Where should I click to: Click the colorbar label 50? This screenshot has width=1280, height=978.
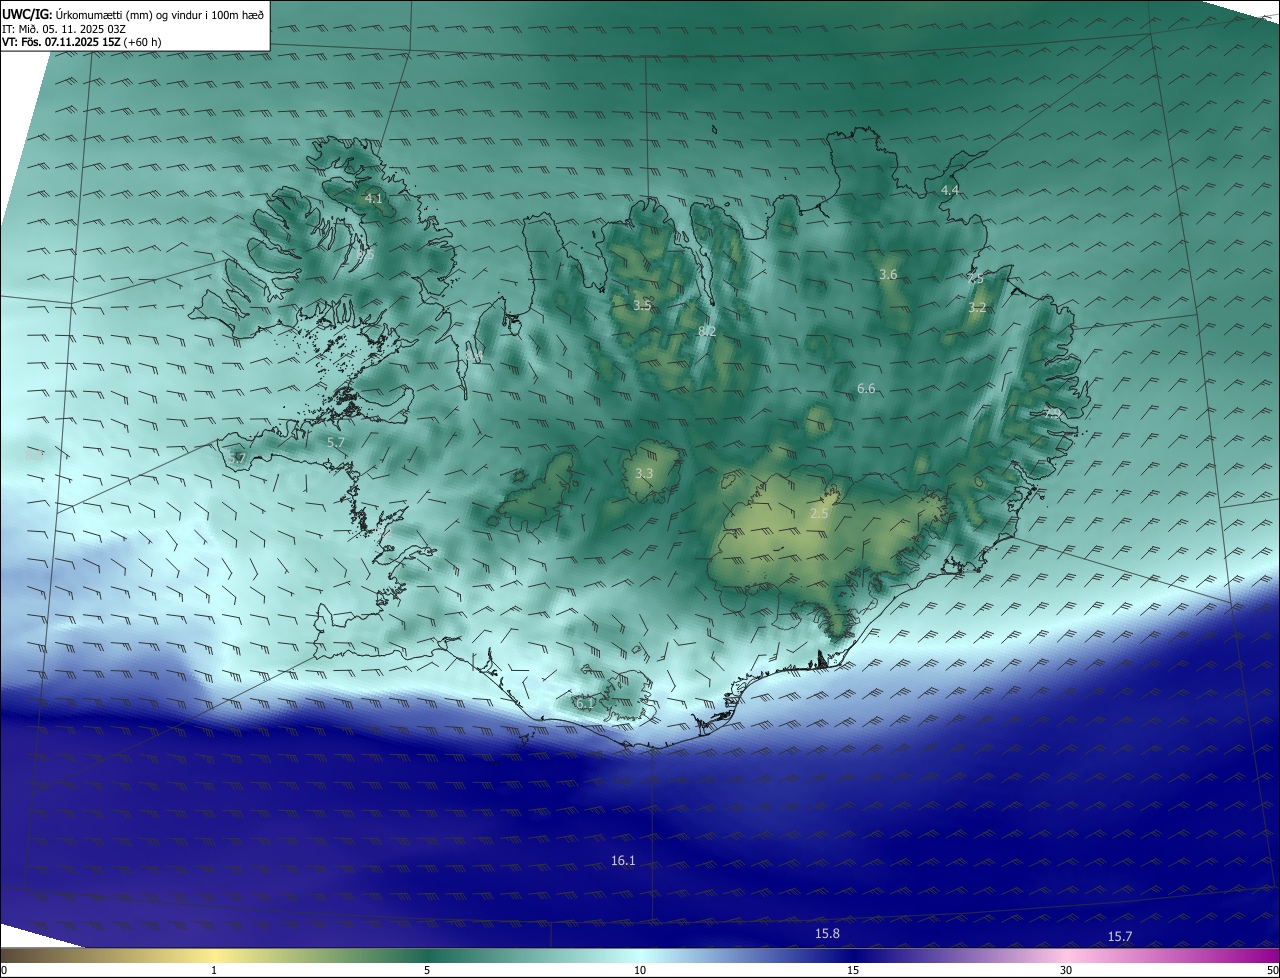click(x=1272, y=970)
